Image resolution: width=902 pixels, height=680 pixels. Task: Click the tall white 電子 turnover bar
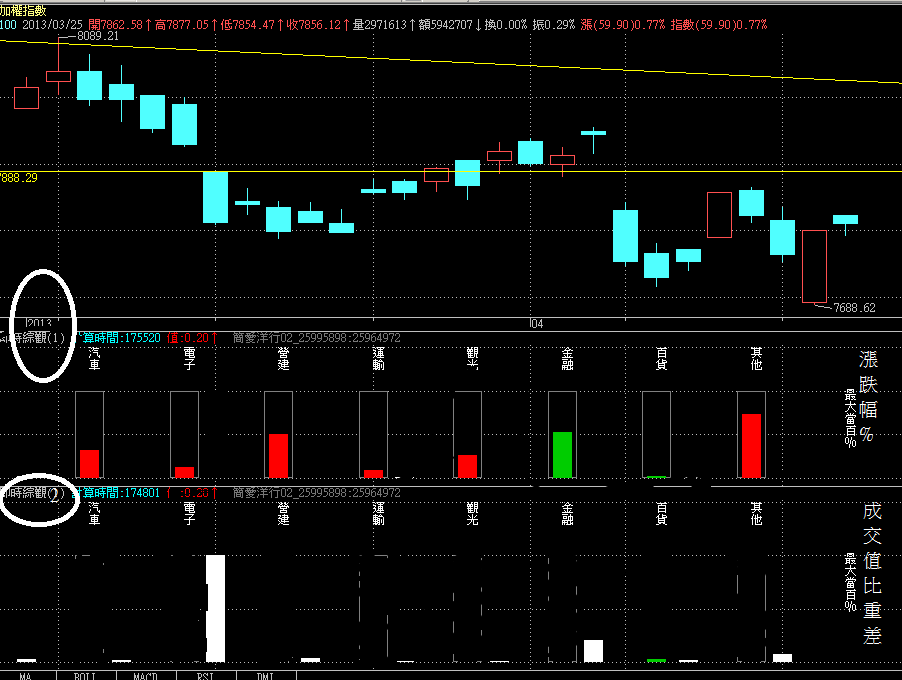coord(215,608)
